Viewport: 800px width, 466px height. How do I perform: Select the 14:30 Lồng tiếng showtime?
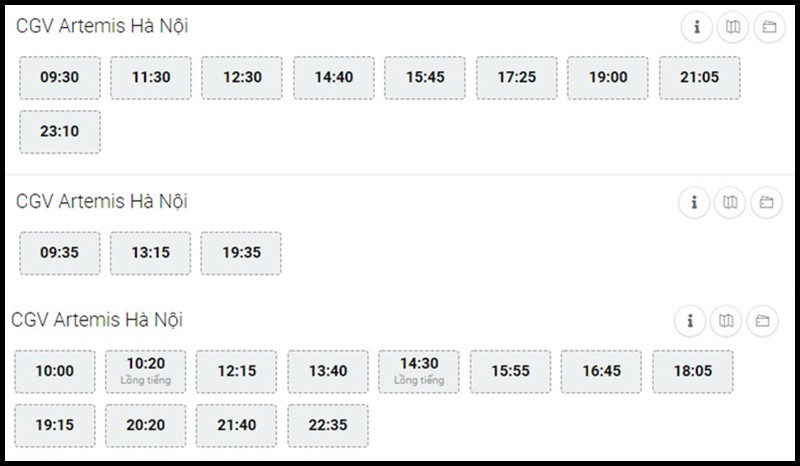click(x=419, y=372)
